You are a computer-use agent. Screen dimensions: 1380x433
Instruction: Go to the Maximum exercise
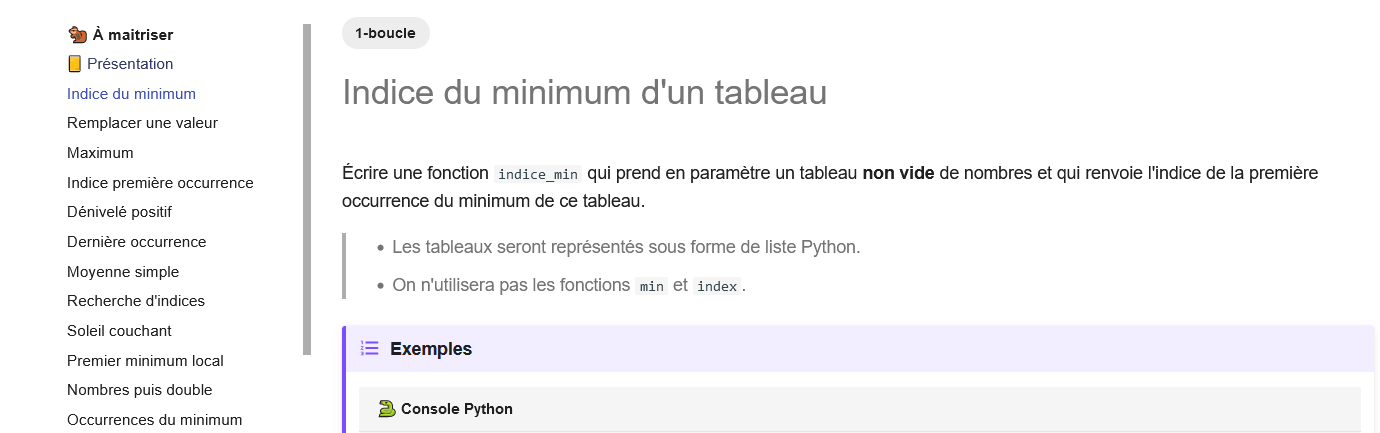coord(100,153)
